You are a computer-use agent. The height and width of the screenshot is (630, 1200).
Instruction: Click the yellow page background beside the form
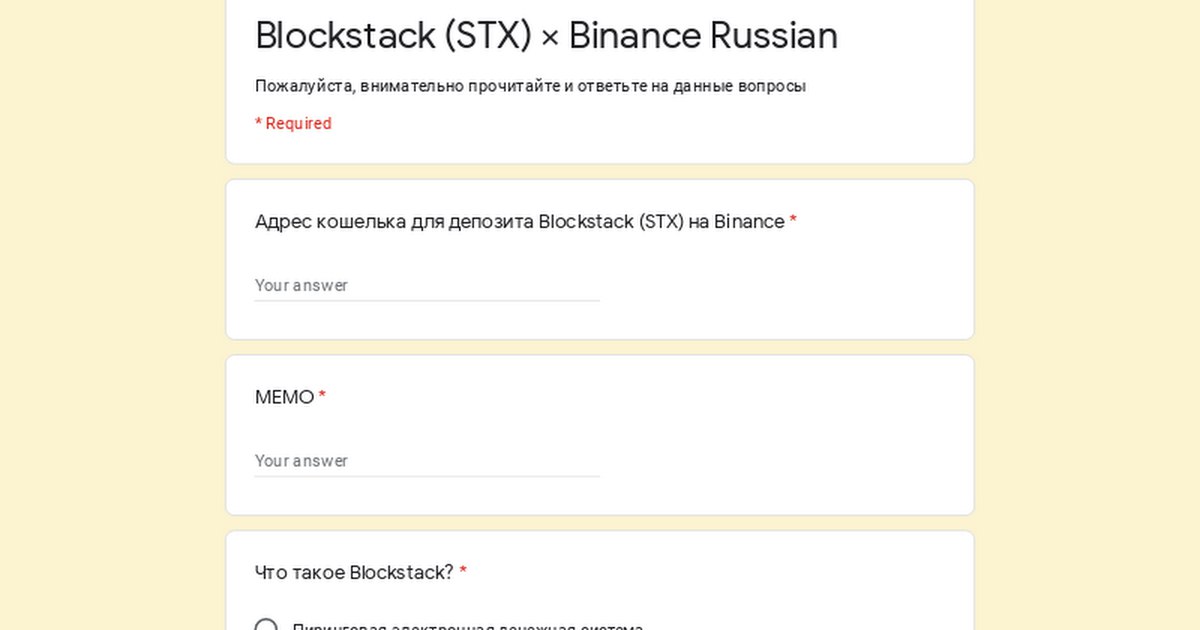tap(1090, 320)
